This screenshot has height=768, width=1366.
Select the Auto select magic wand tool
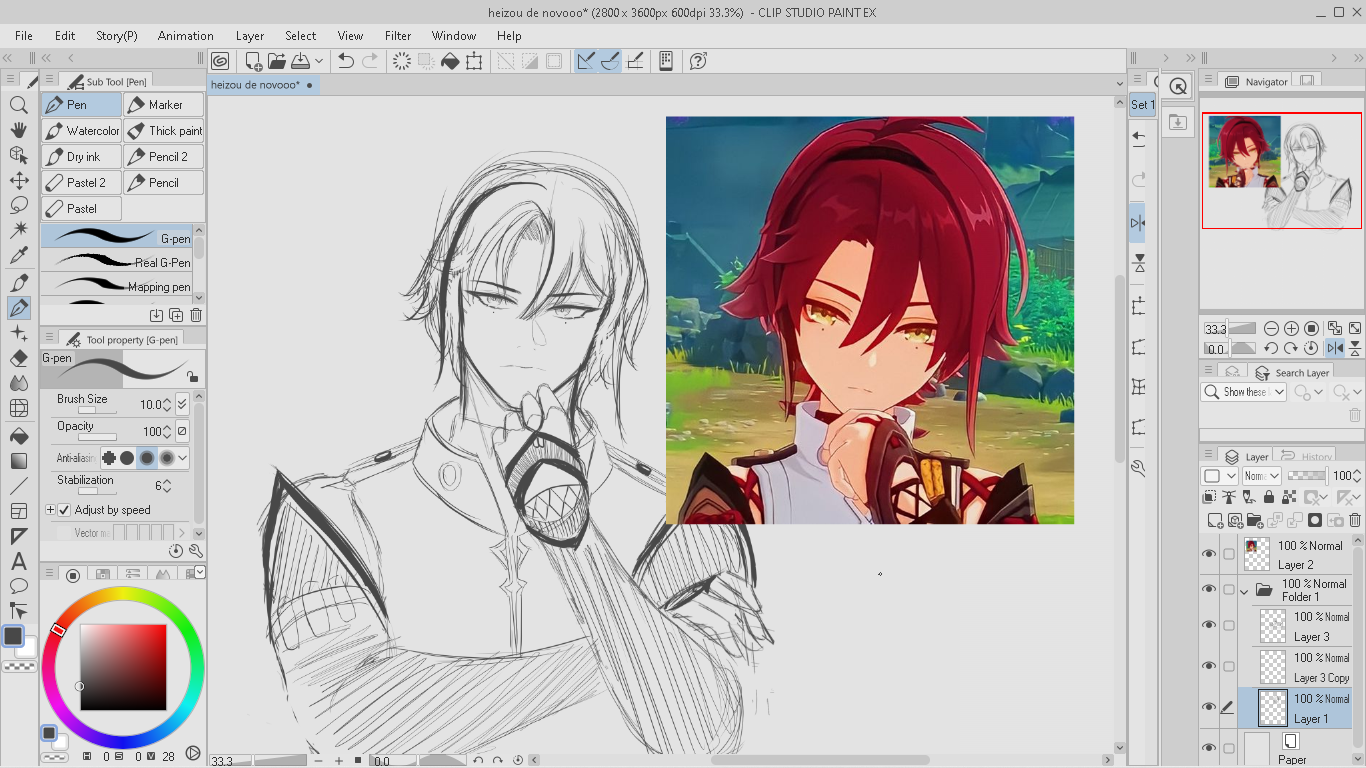18,230
